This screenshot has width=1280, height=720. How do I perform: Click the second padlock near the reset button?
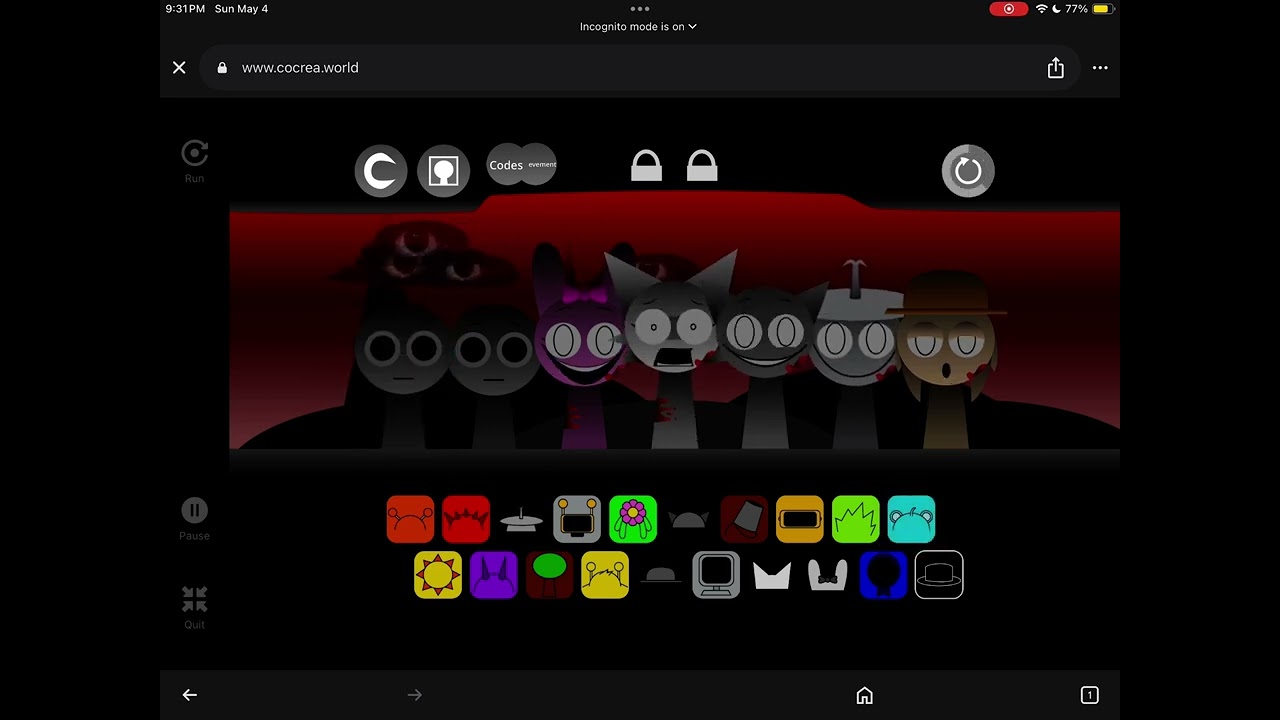click(702, 166)
